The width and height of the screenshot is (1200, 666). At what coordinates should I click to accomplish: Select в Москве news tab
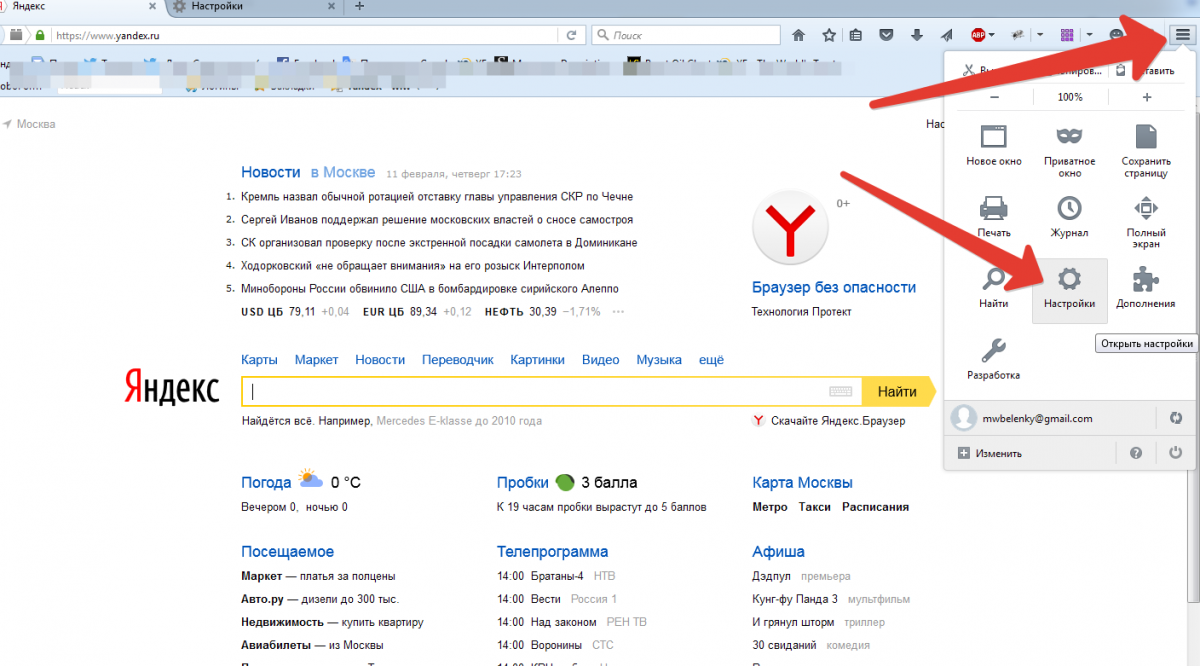[343, 172]
